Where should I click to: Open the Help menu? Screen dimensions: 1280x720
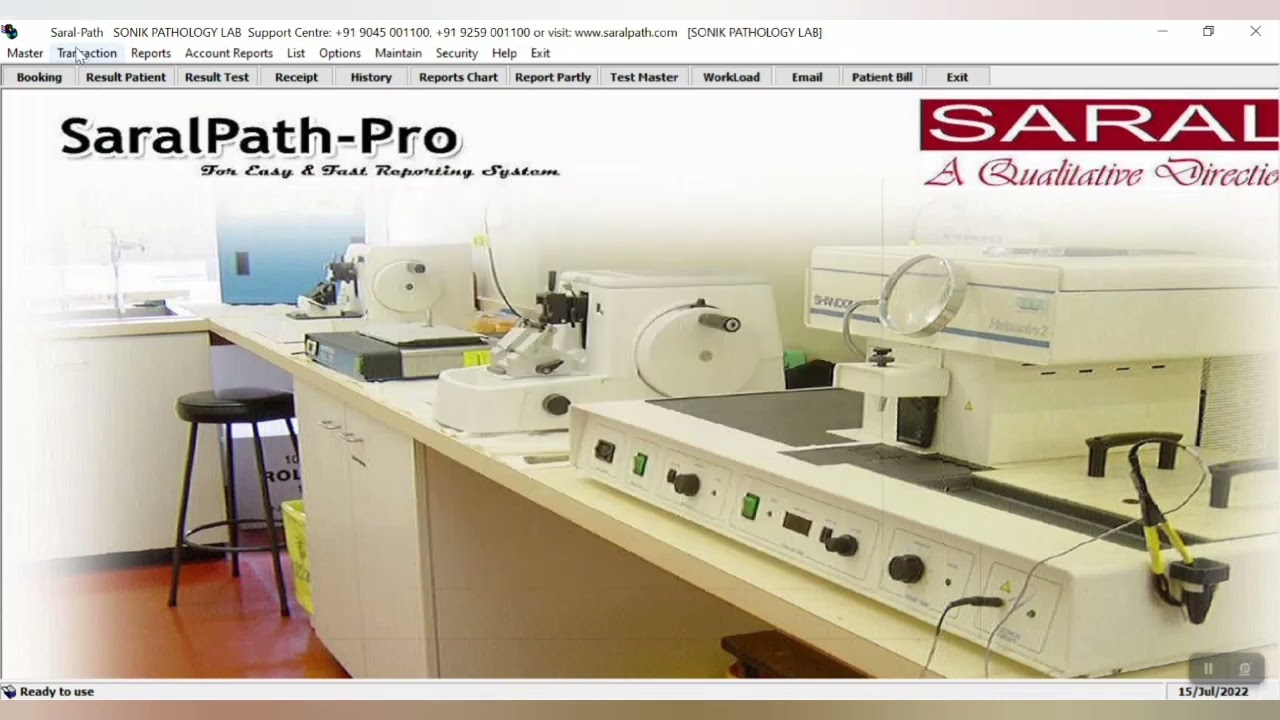coord(505,53)
